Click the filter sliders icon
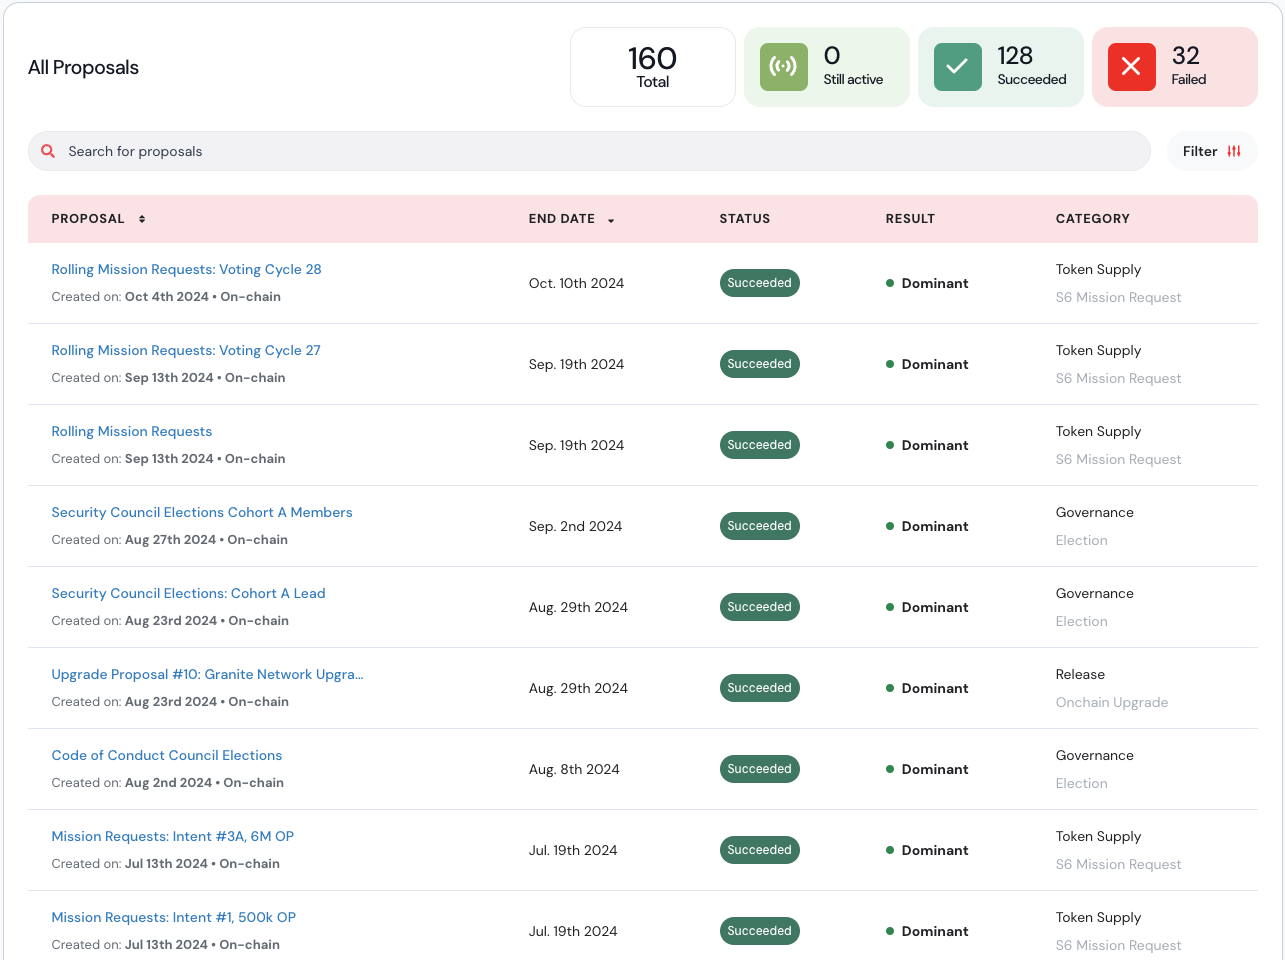Screen dimensions: 1285x960 (1234, 151)
